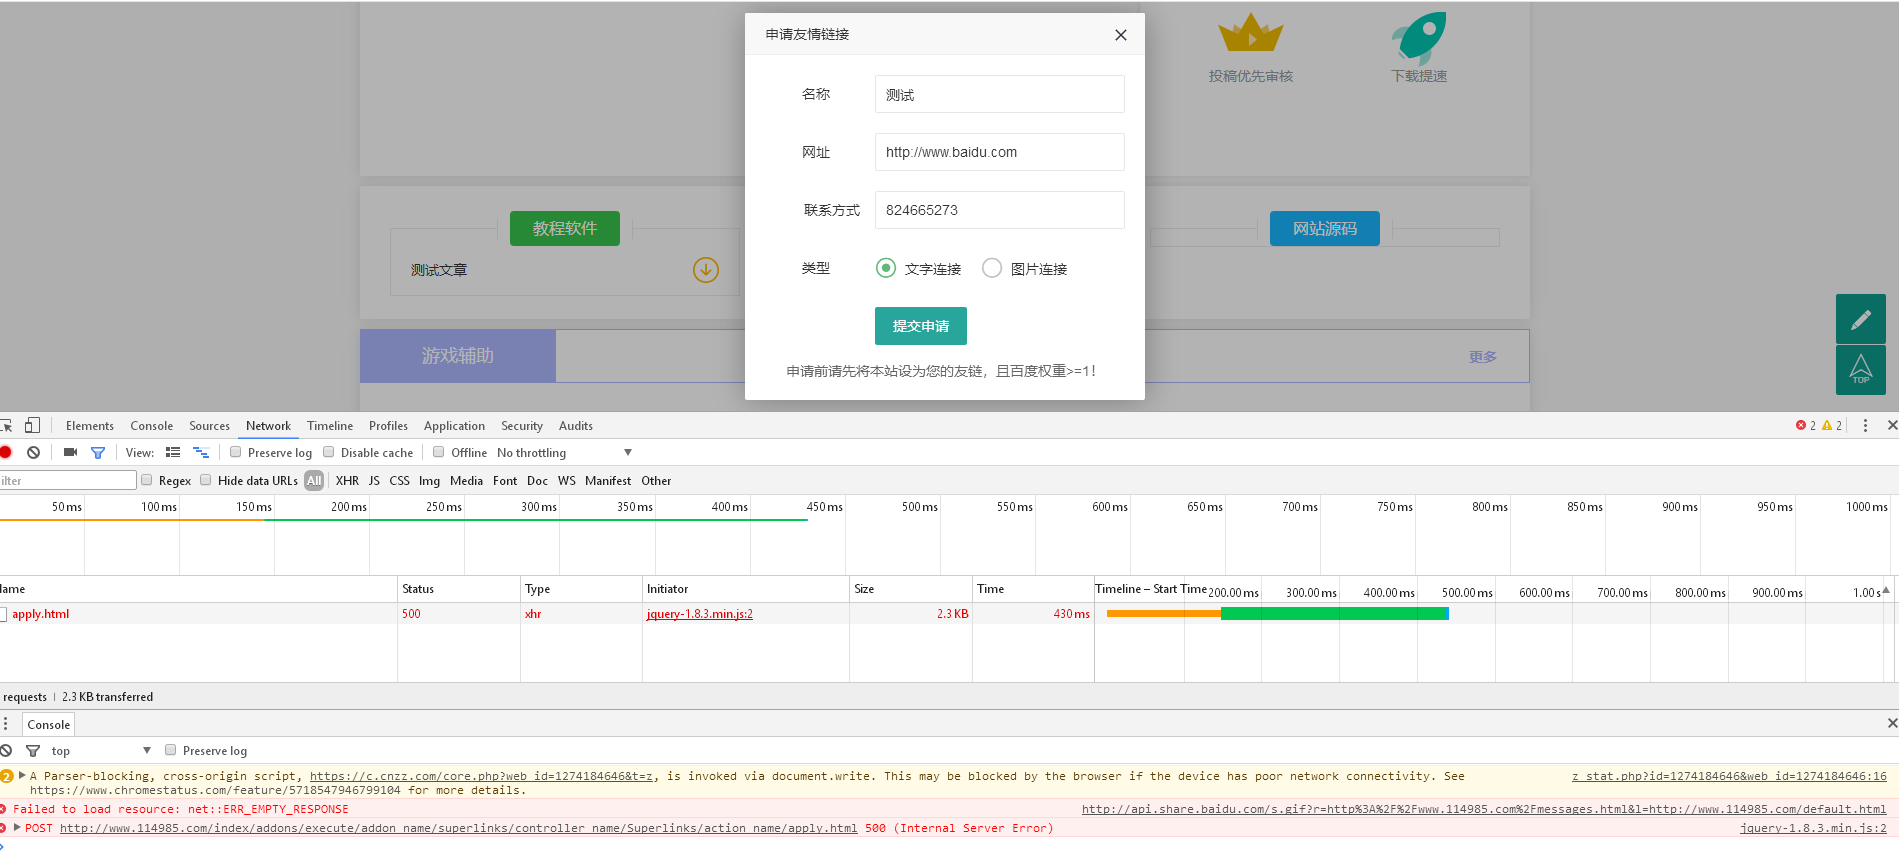Click the overview view toggle icon
Image resolution: width=1899 pixels, height=853 pixels.
point(201,452)
